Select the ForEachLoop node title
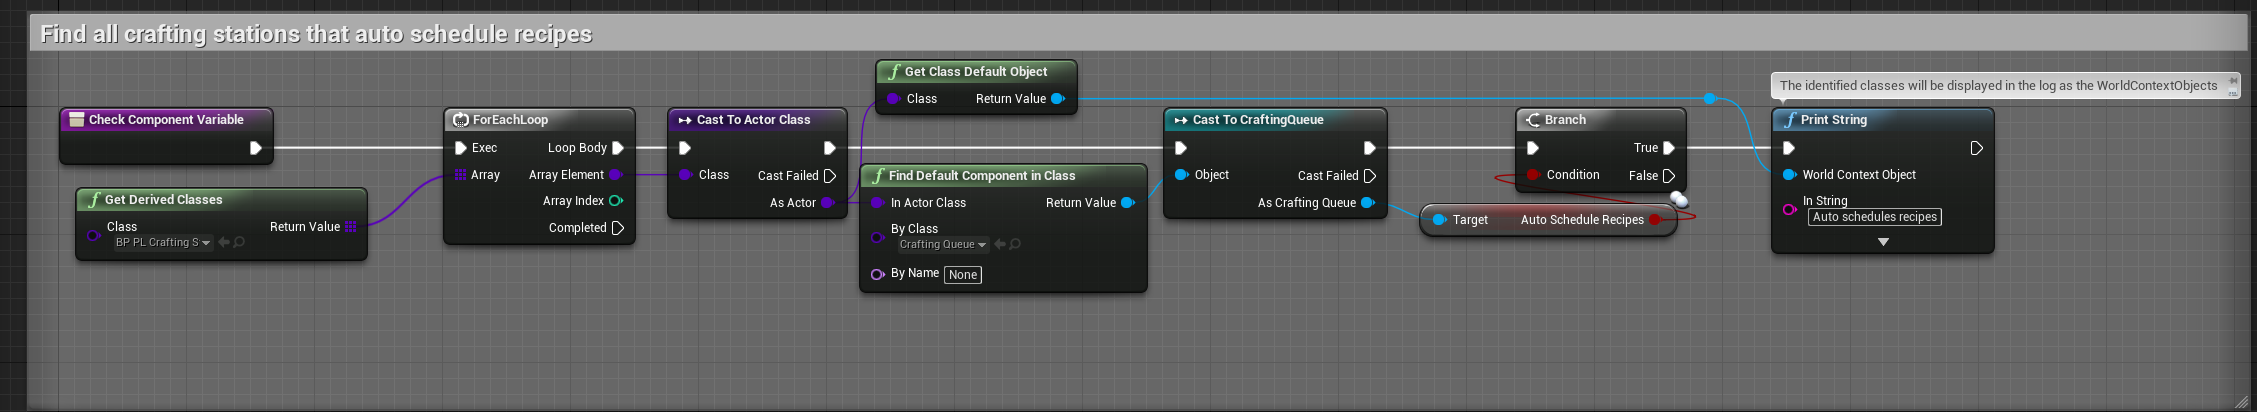 tap(510, 120)
